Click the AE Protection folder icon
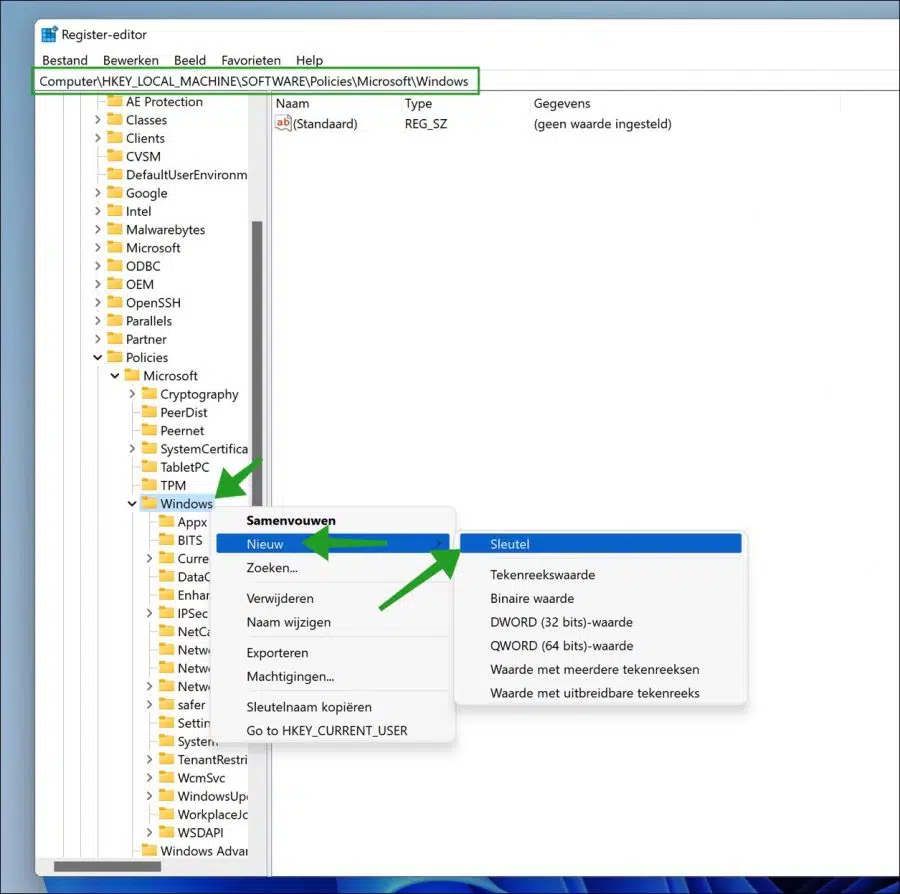900x894 pixels. pos(115,102)
